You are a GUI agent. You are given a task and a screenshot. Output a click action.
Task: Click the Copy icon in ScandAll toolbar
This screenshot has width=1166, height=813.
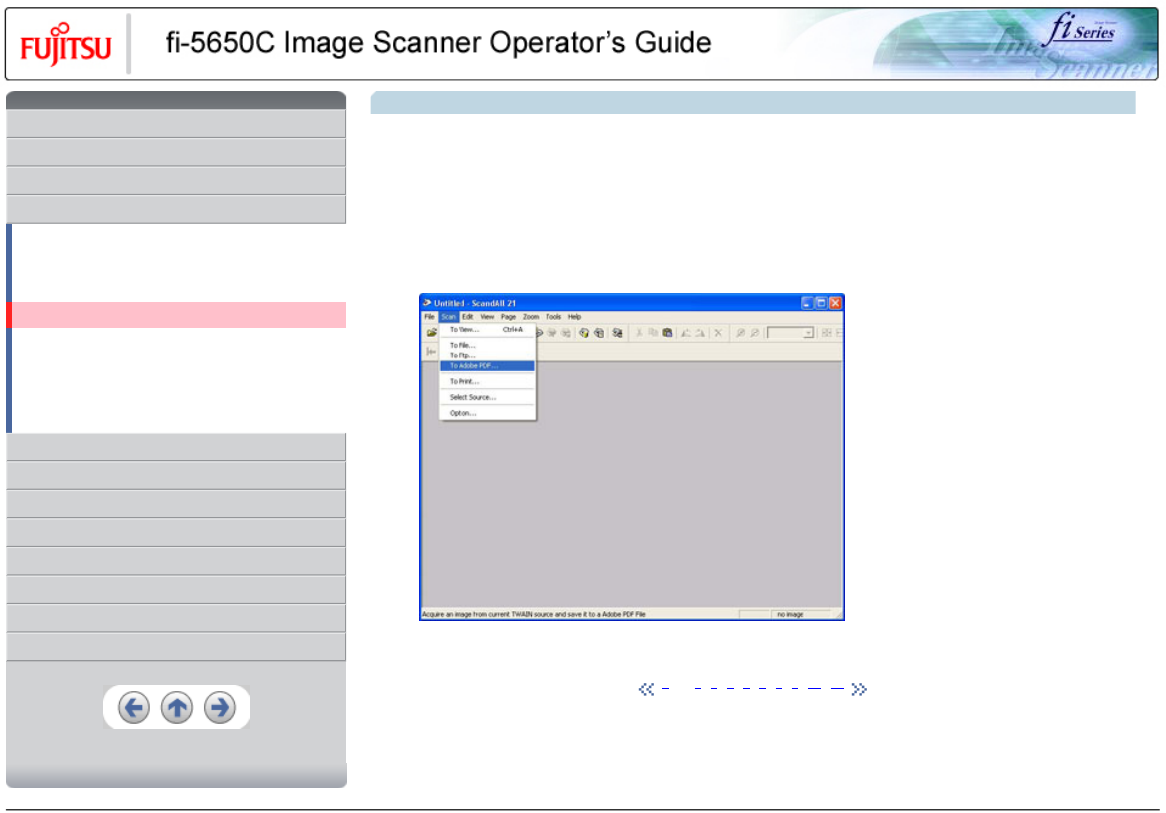(653, 333)
